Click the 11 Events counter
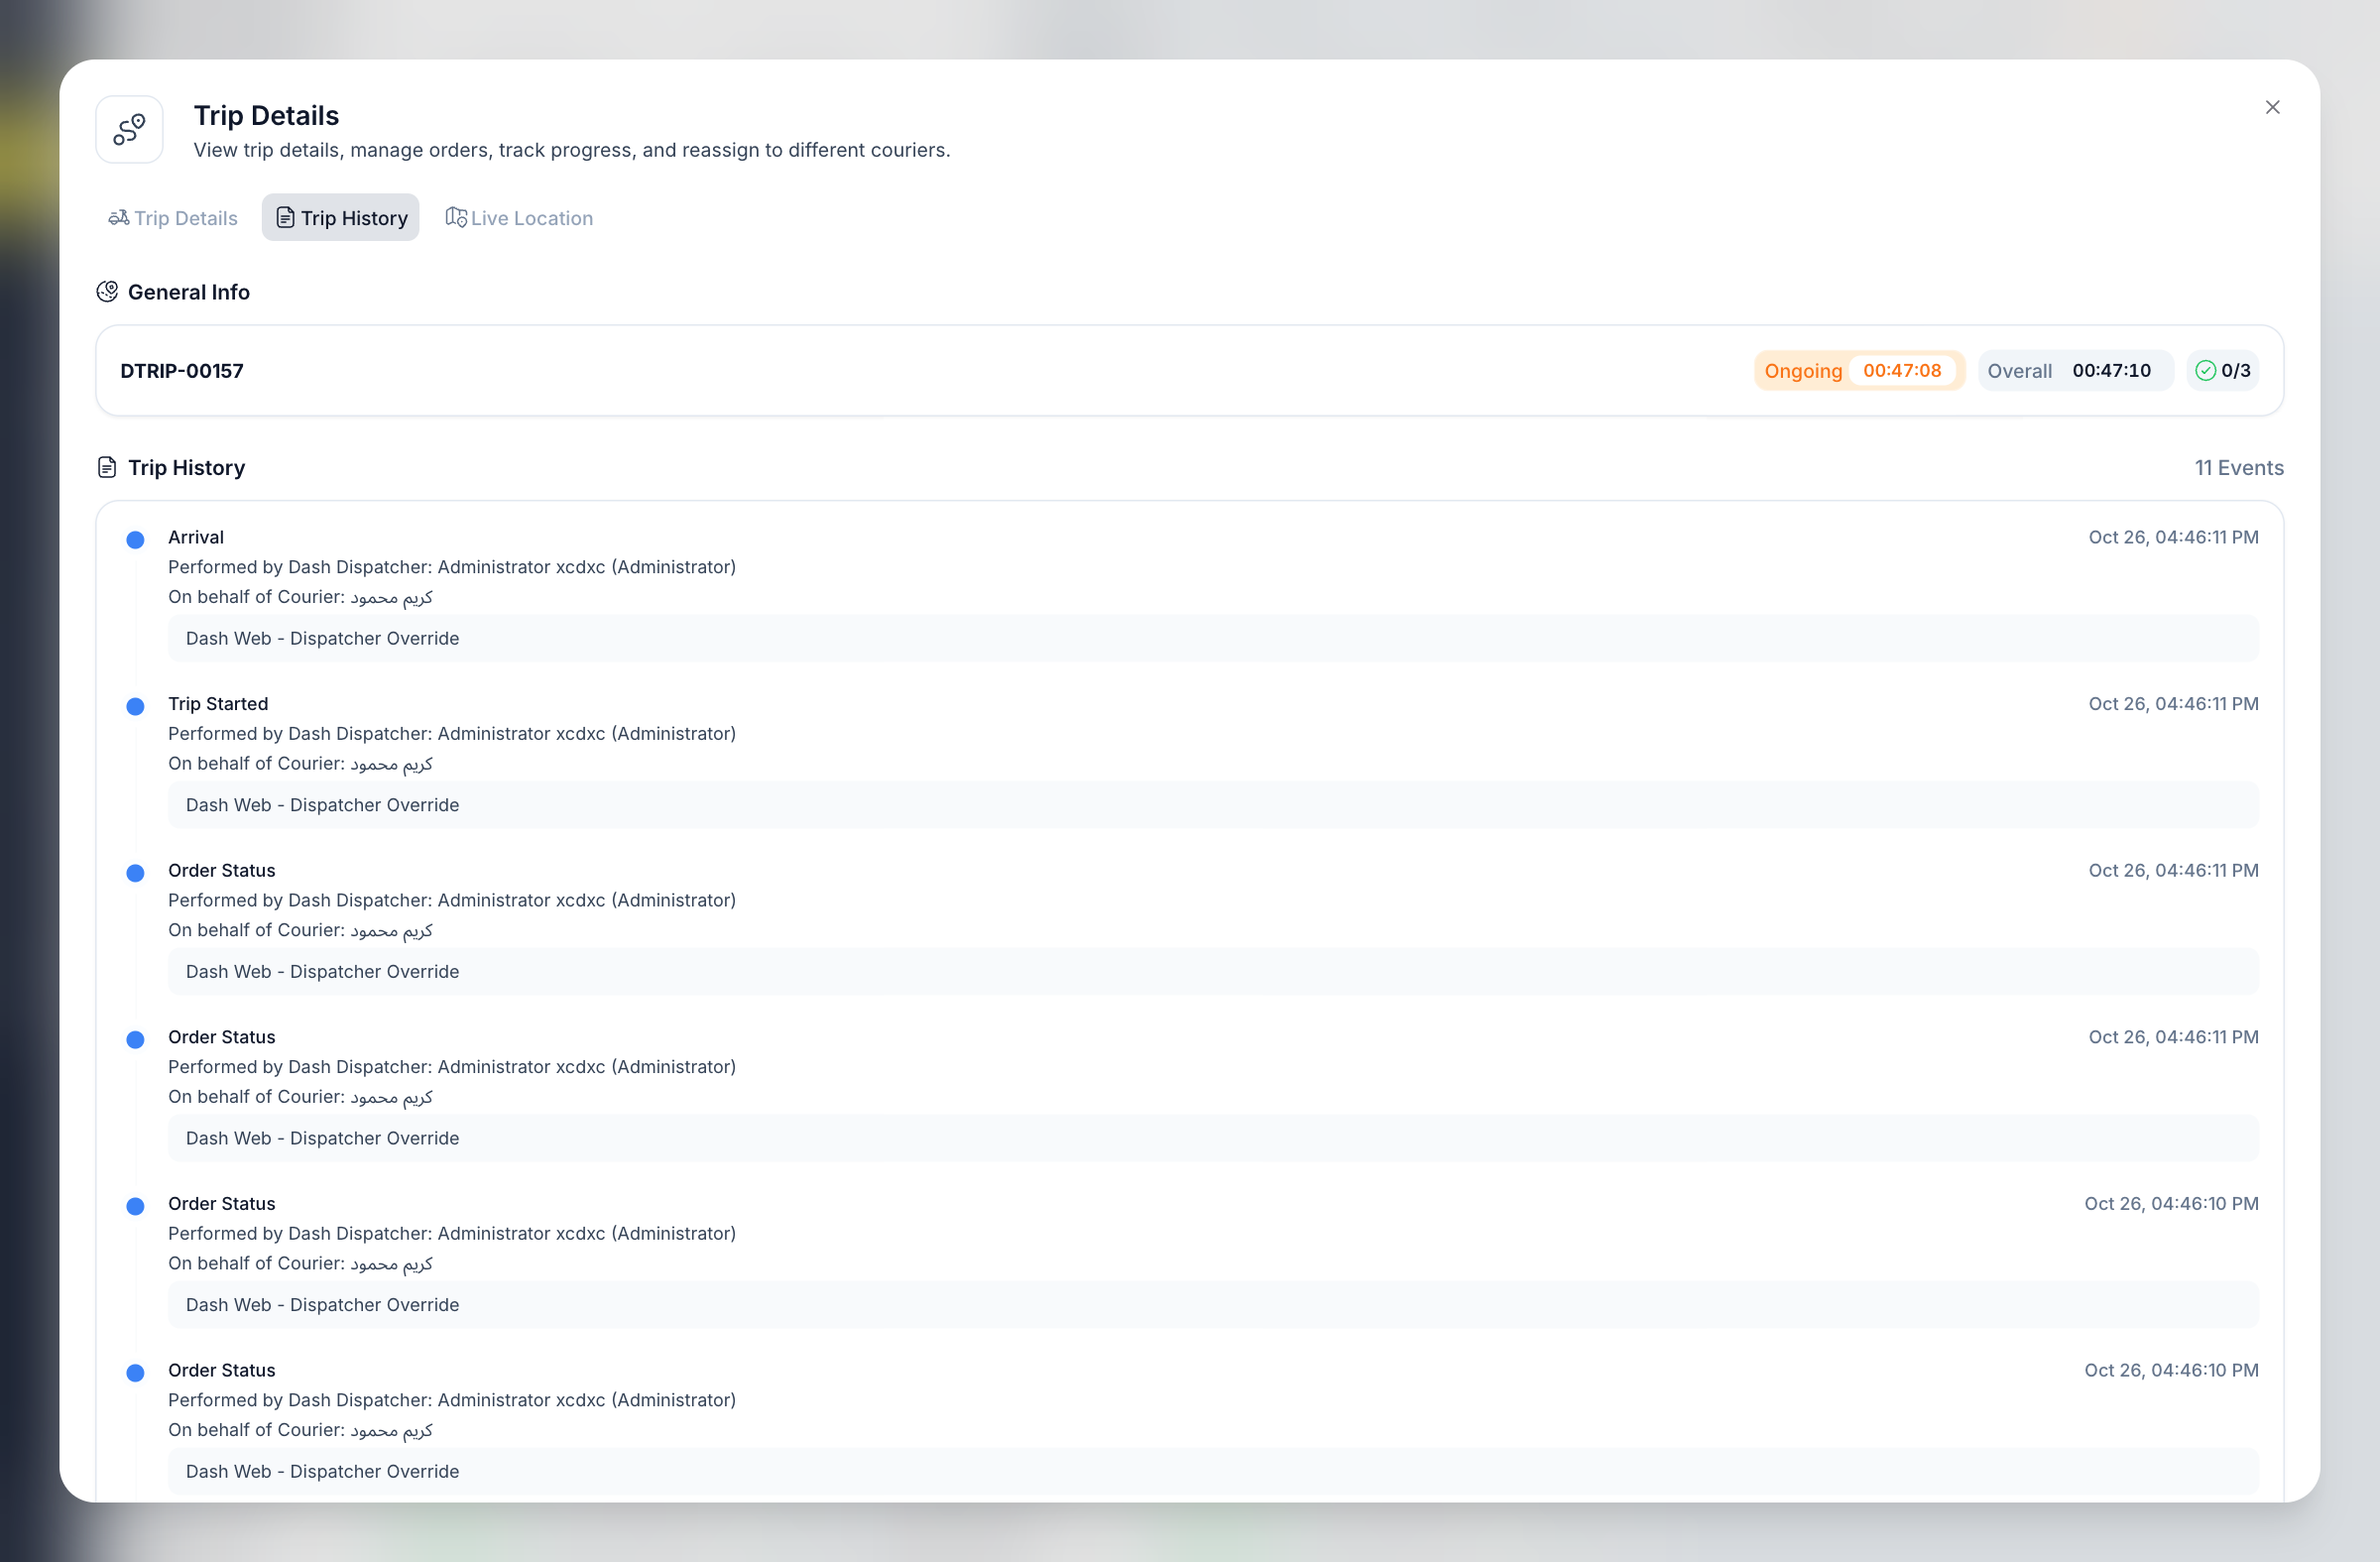This screenshot has width=2380, height=1562. 2239,467
